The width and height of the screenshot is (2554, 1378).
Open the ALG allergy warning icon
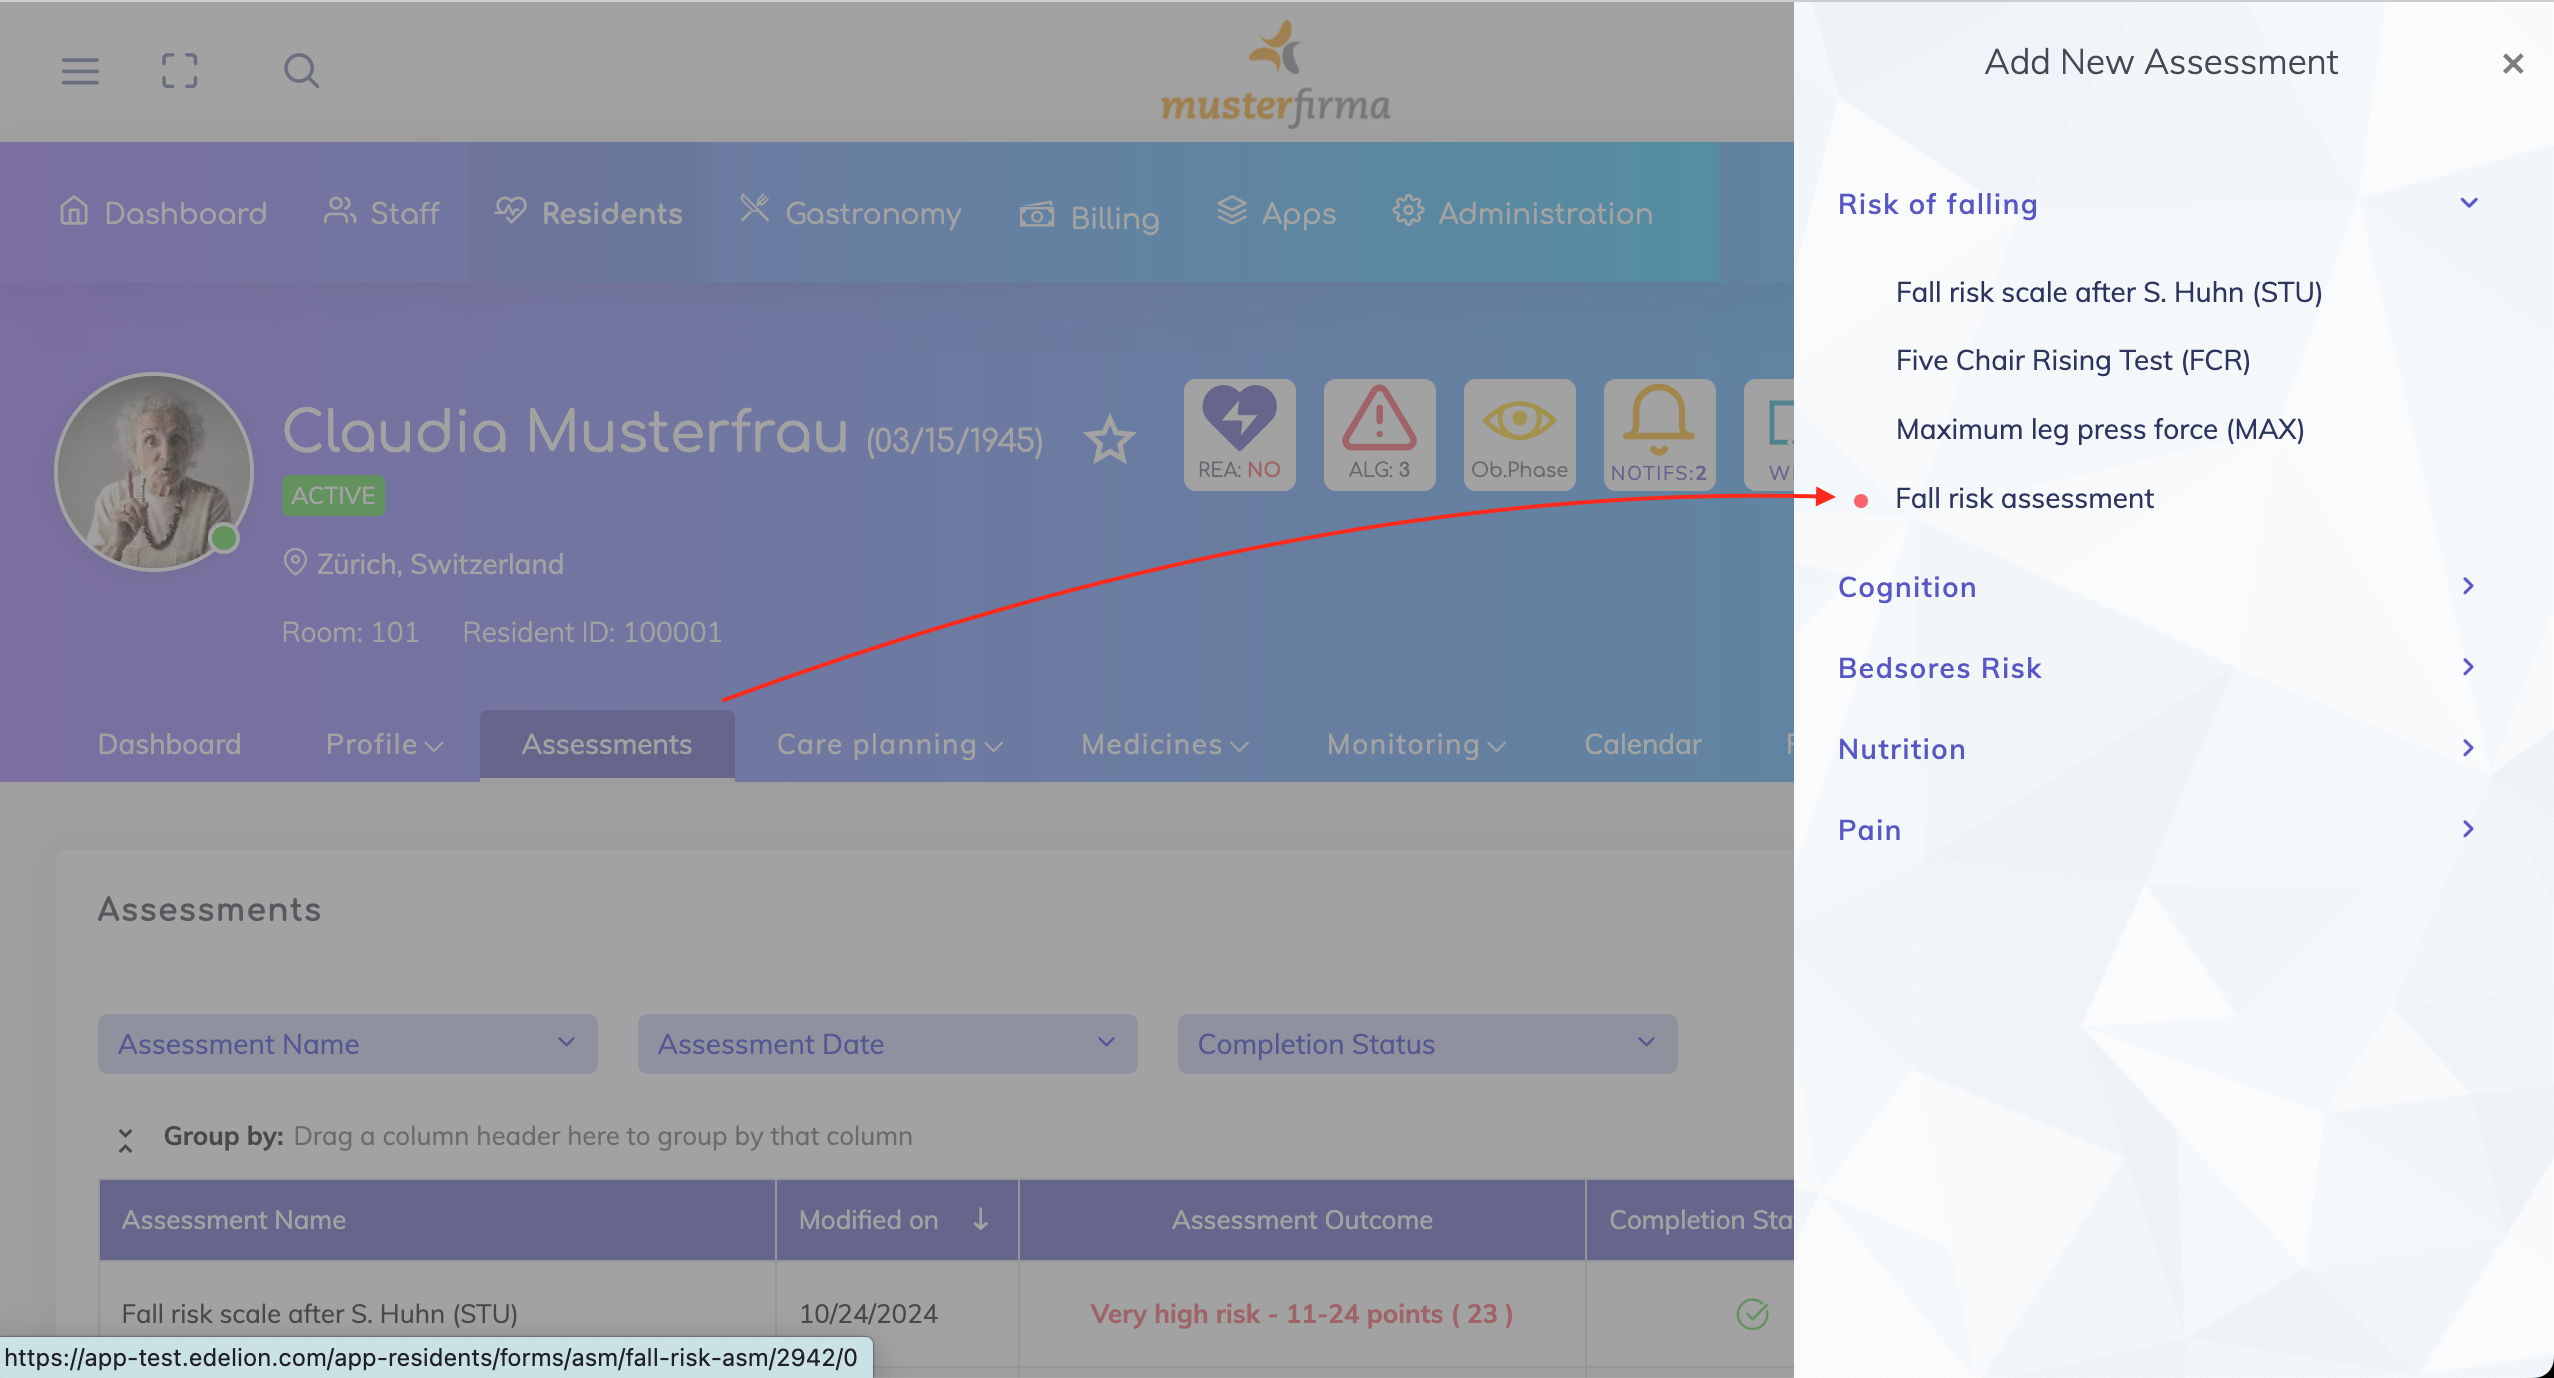pos(1379,434)
